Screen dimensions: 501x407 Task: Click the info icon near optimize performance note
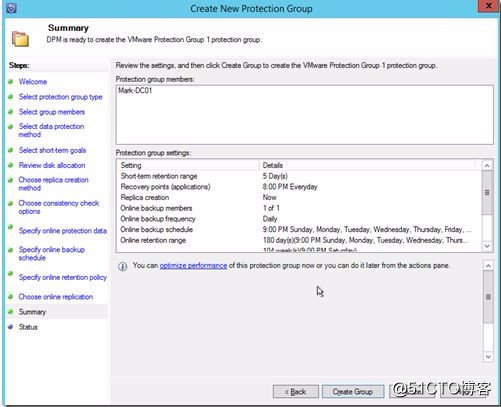point(123,267)
